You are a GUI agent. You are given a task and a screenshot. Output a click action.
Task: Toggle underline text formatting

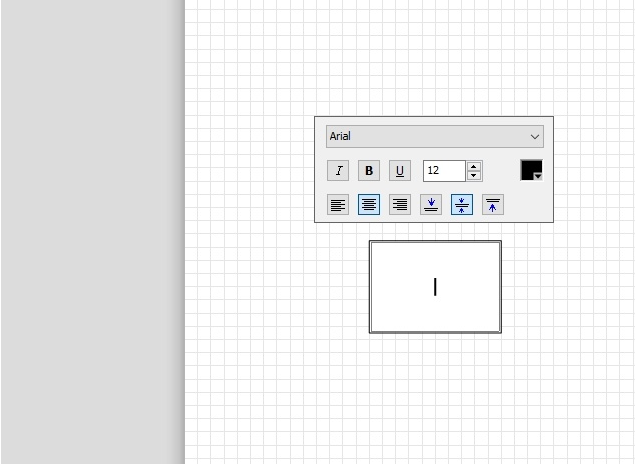(x=400, y=171)
